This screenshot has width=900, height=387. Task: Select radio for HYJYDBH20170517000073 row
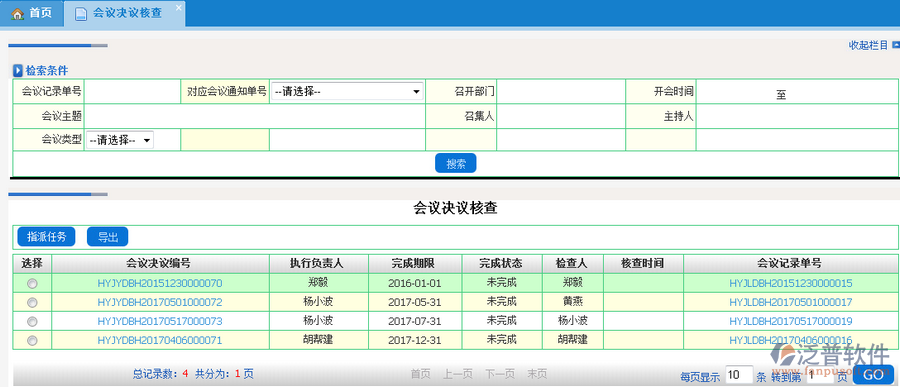tap(32, 322)
